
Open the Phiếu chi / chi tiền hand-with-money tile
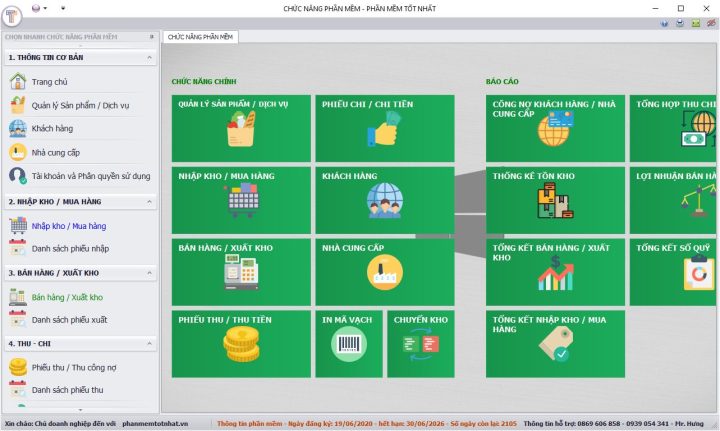pyautogui.click(x=385, y=128)
